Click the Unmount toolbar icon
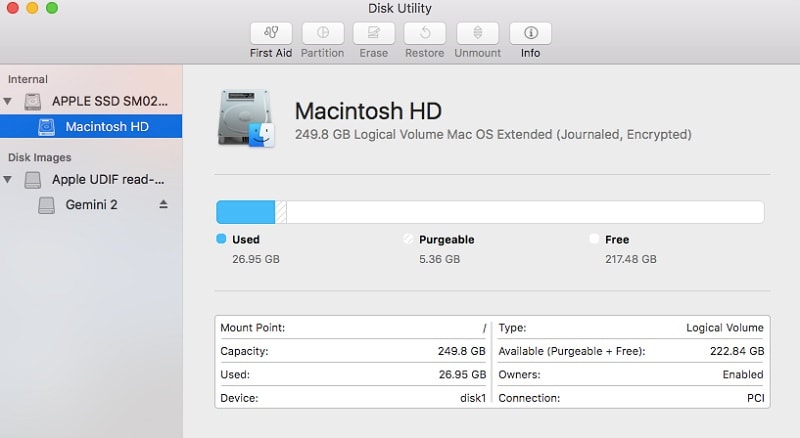 point(478,33)
